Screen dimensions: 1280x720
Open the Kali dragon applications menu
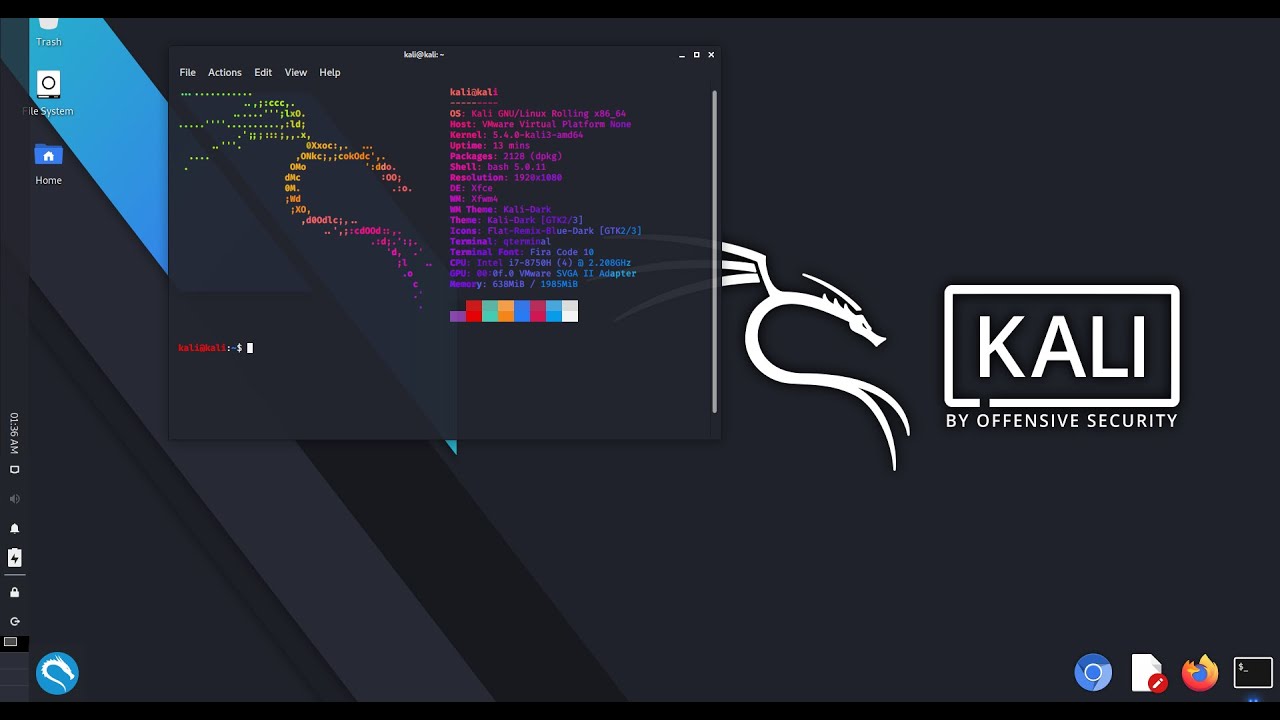pyautogui.click(x=57, y=674)
